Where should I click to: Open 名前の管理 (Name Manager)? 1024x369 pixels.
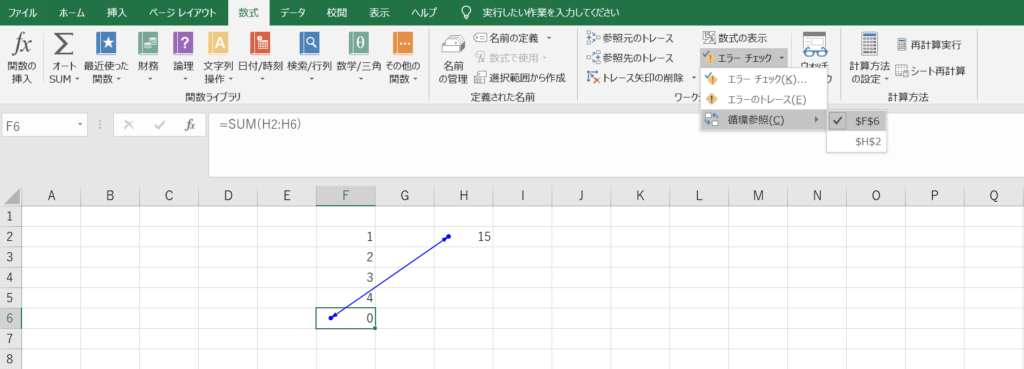pyautogui.click(x=453, y=59)
